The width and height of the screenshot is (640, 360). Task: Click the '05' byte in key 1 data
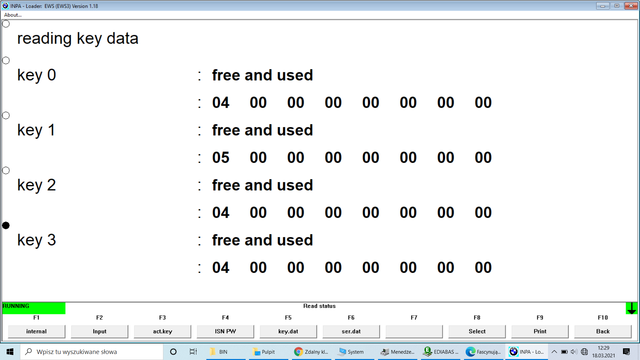(221, 158)
